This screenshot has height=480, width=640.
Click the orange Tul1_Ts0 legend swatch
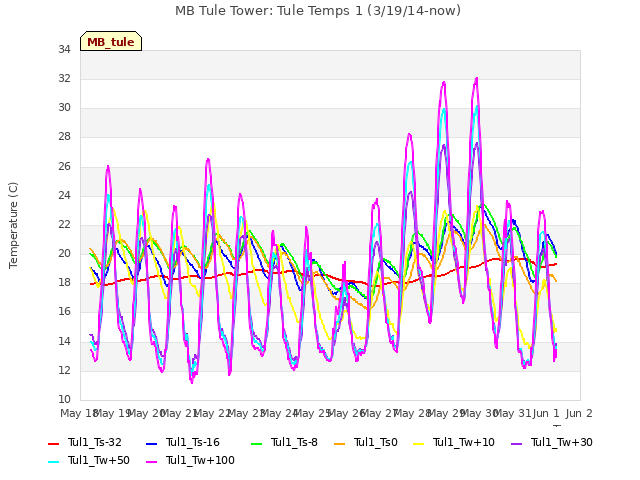[339, 443]
